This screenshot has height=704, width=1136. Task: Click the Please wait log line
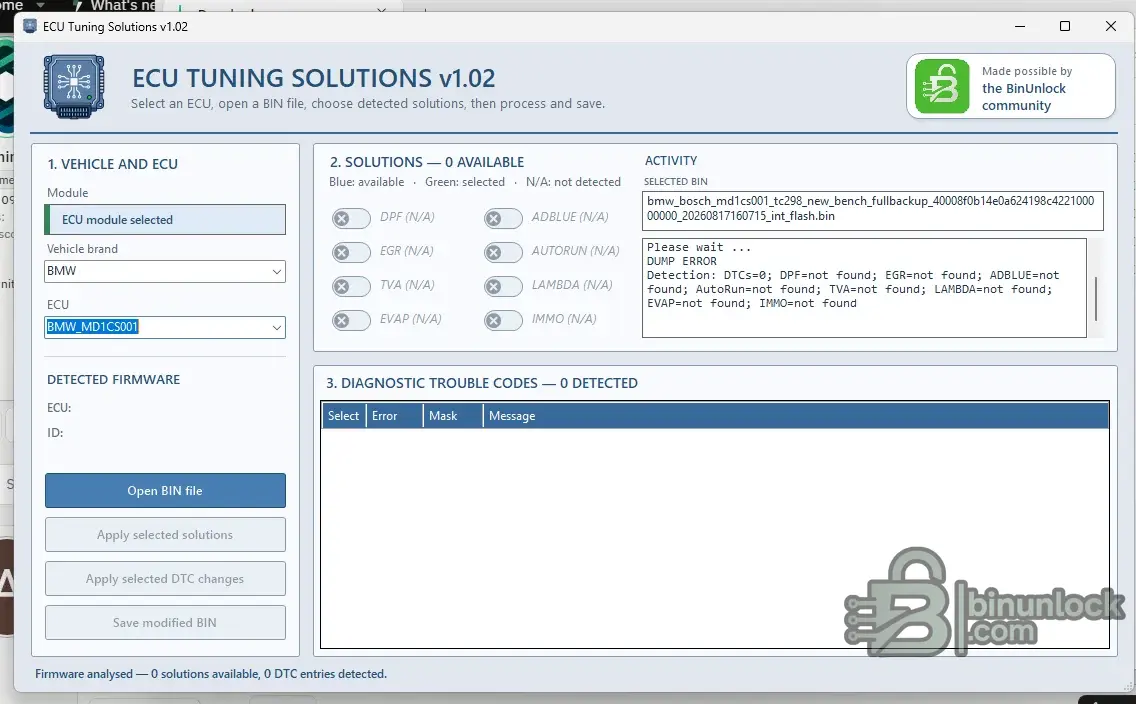pyautogui.click(x=699, y=247)
